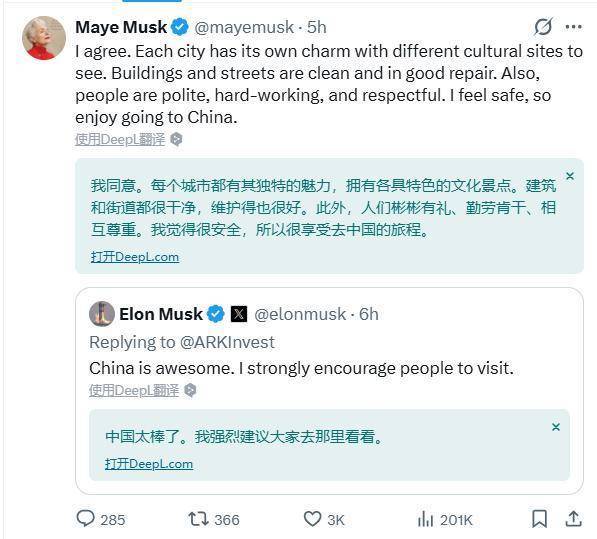Click the reply icon with 285 comments
Screen dimensions: 597x539
coord(86,519)
